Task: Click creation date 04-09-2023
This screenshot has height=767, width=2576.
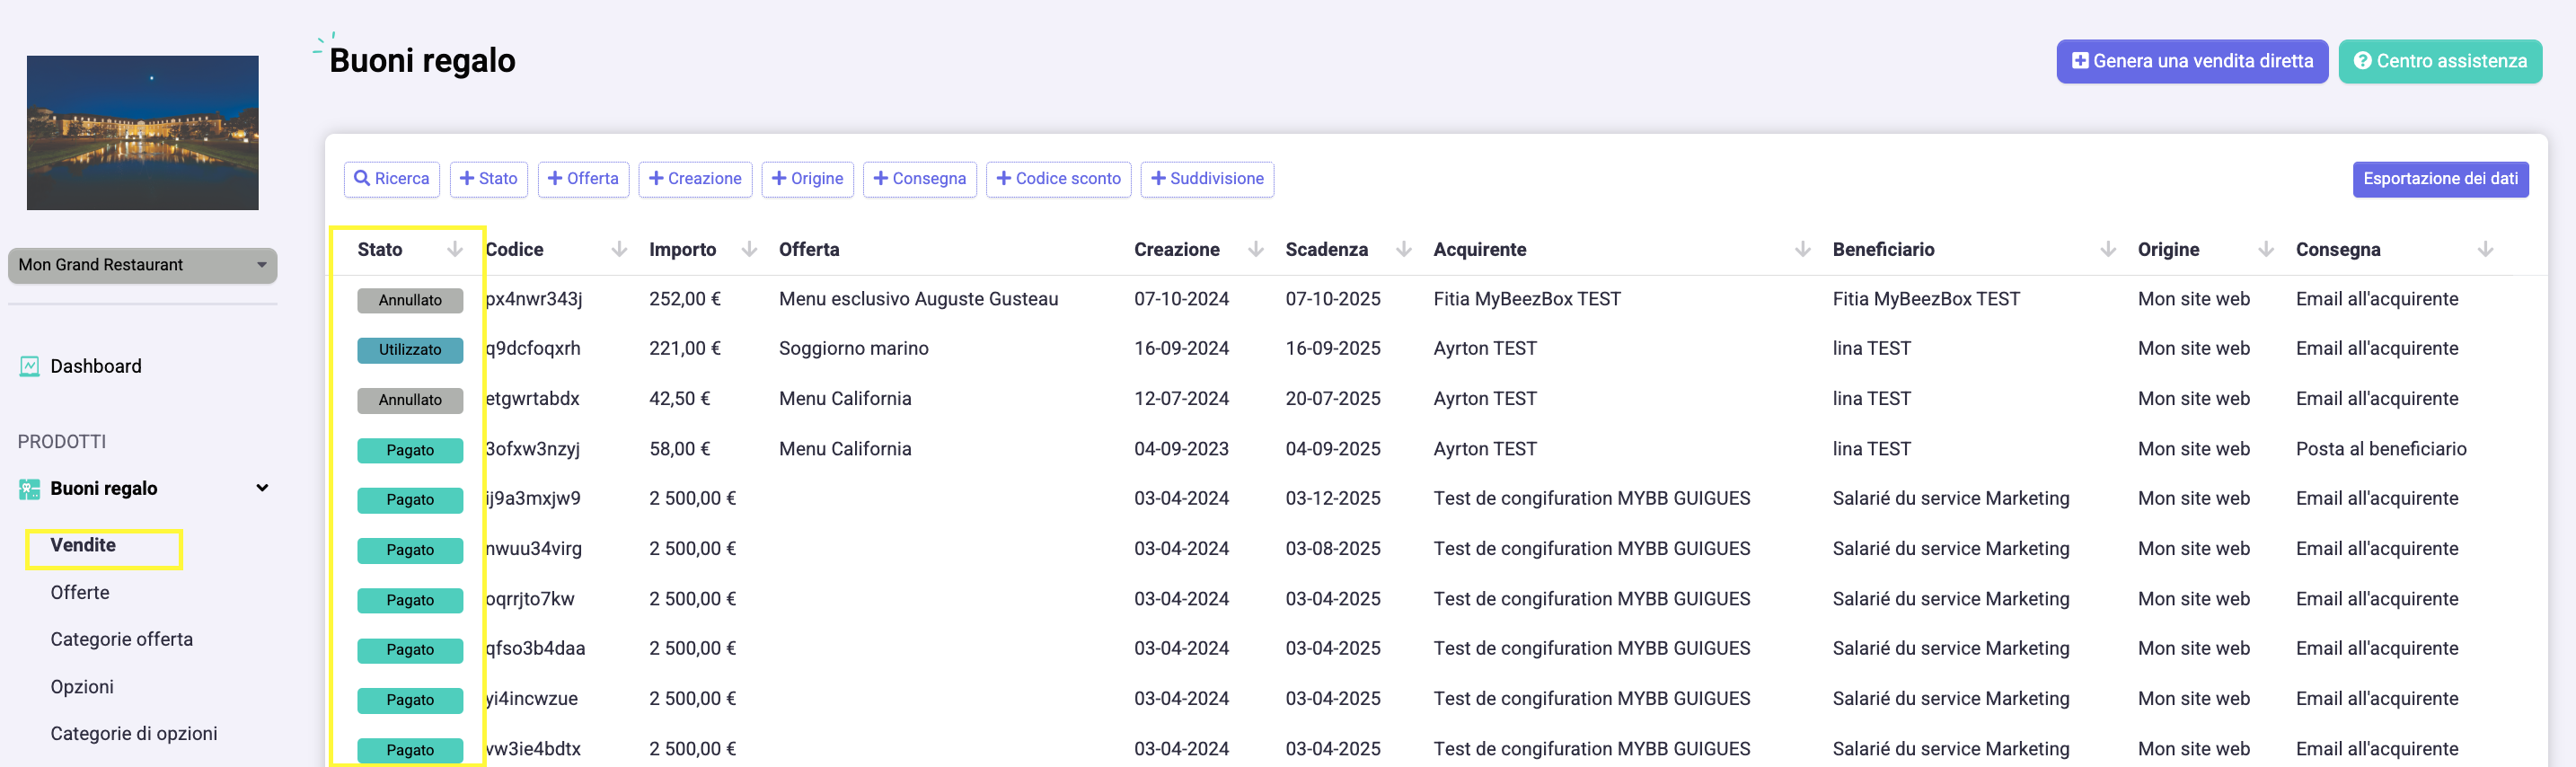Action: [1181, 450]
